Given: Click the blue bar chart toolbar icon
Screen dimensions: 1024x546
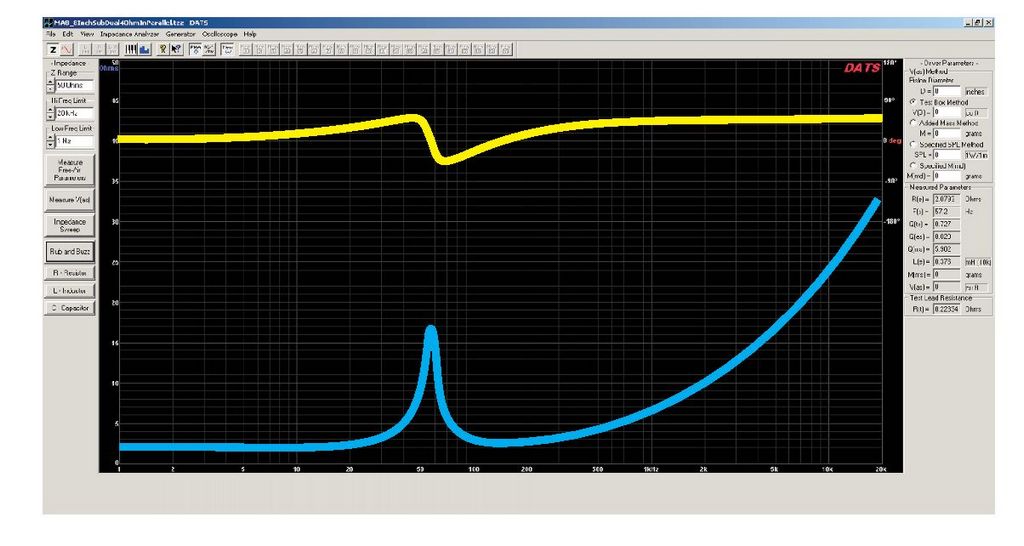Looking at the screenshot, I should (144, 50).
